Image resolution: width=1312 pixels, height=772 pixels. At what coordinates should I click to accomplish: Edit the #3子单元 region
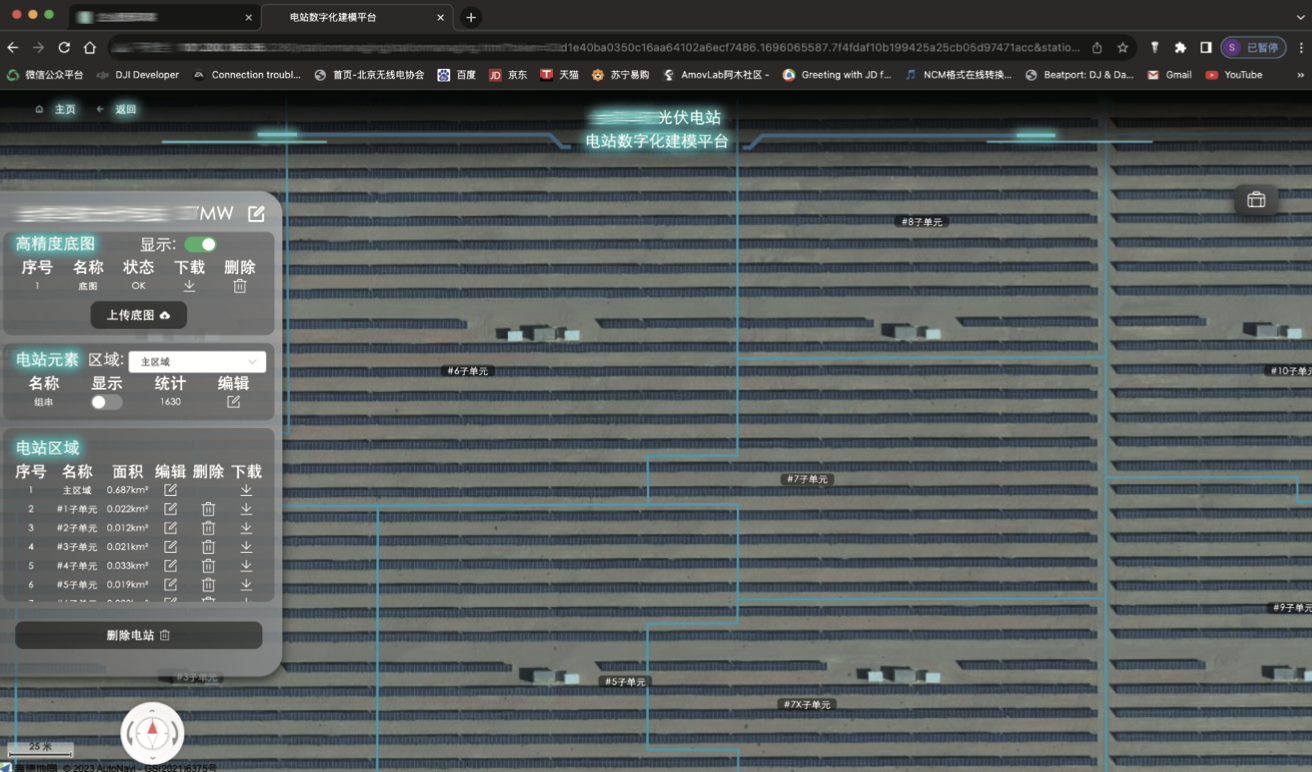(170, 547)
